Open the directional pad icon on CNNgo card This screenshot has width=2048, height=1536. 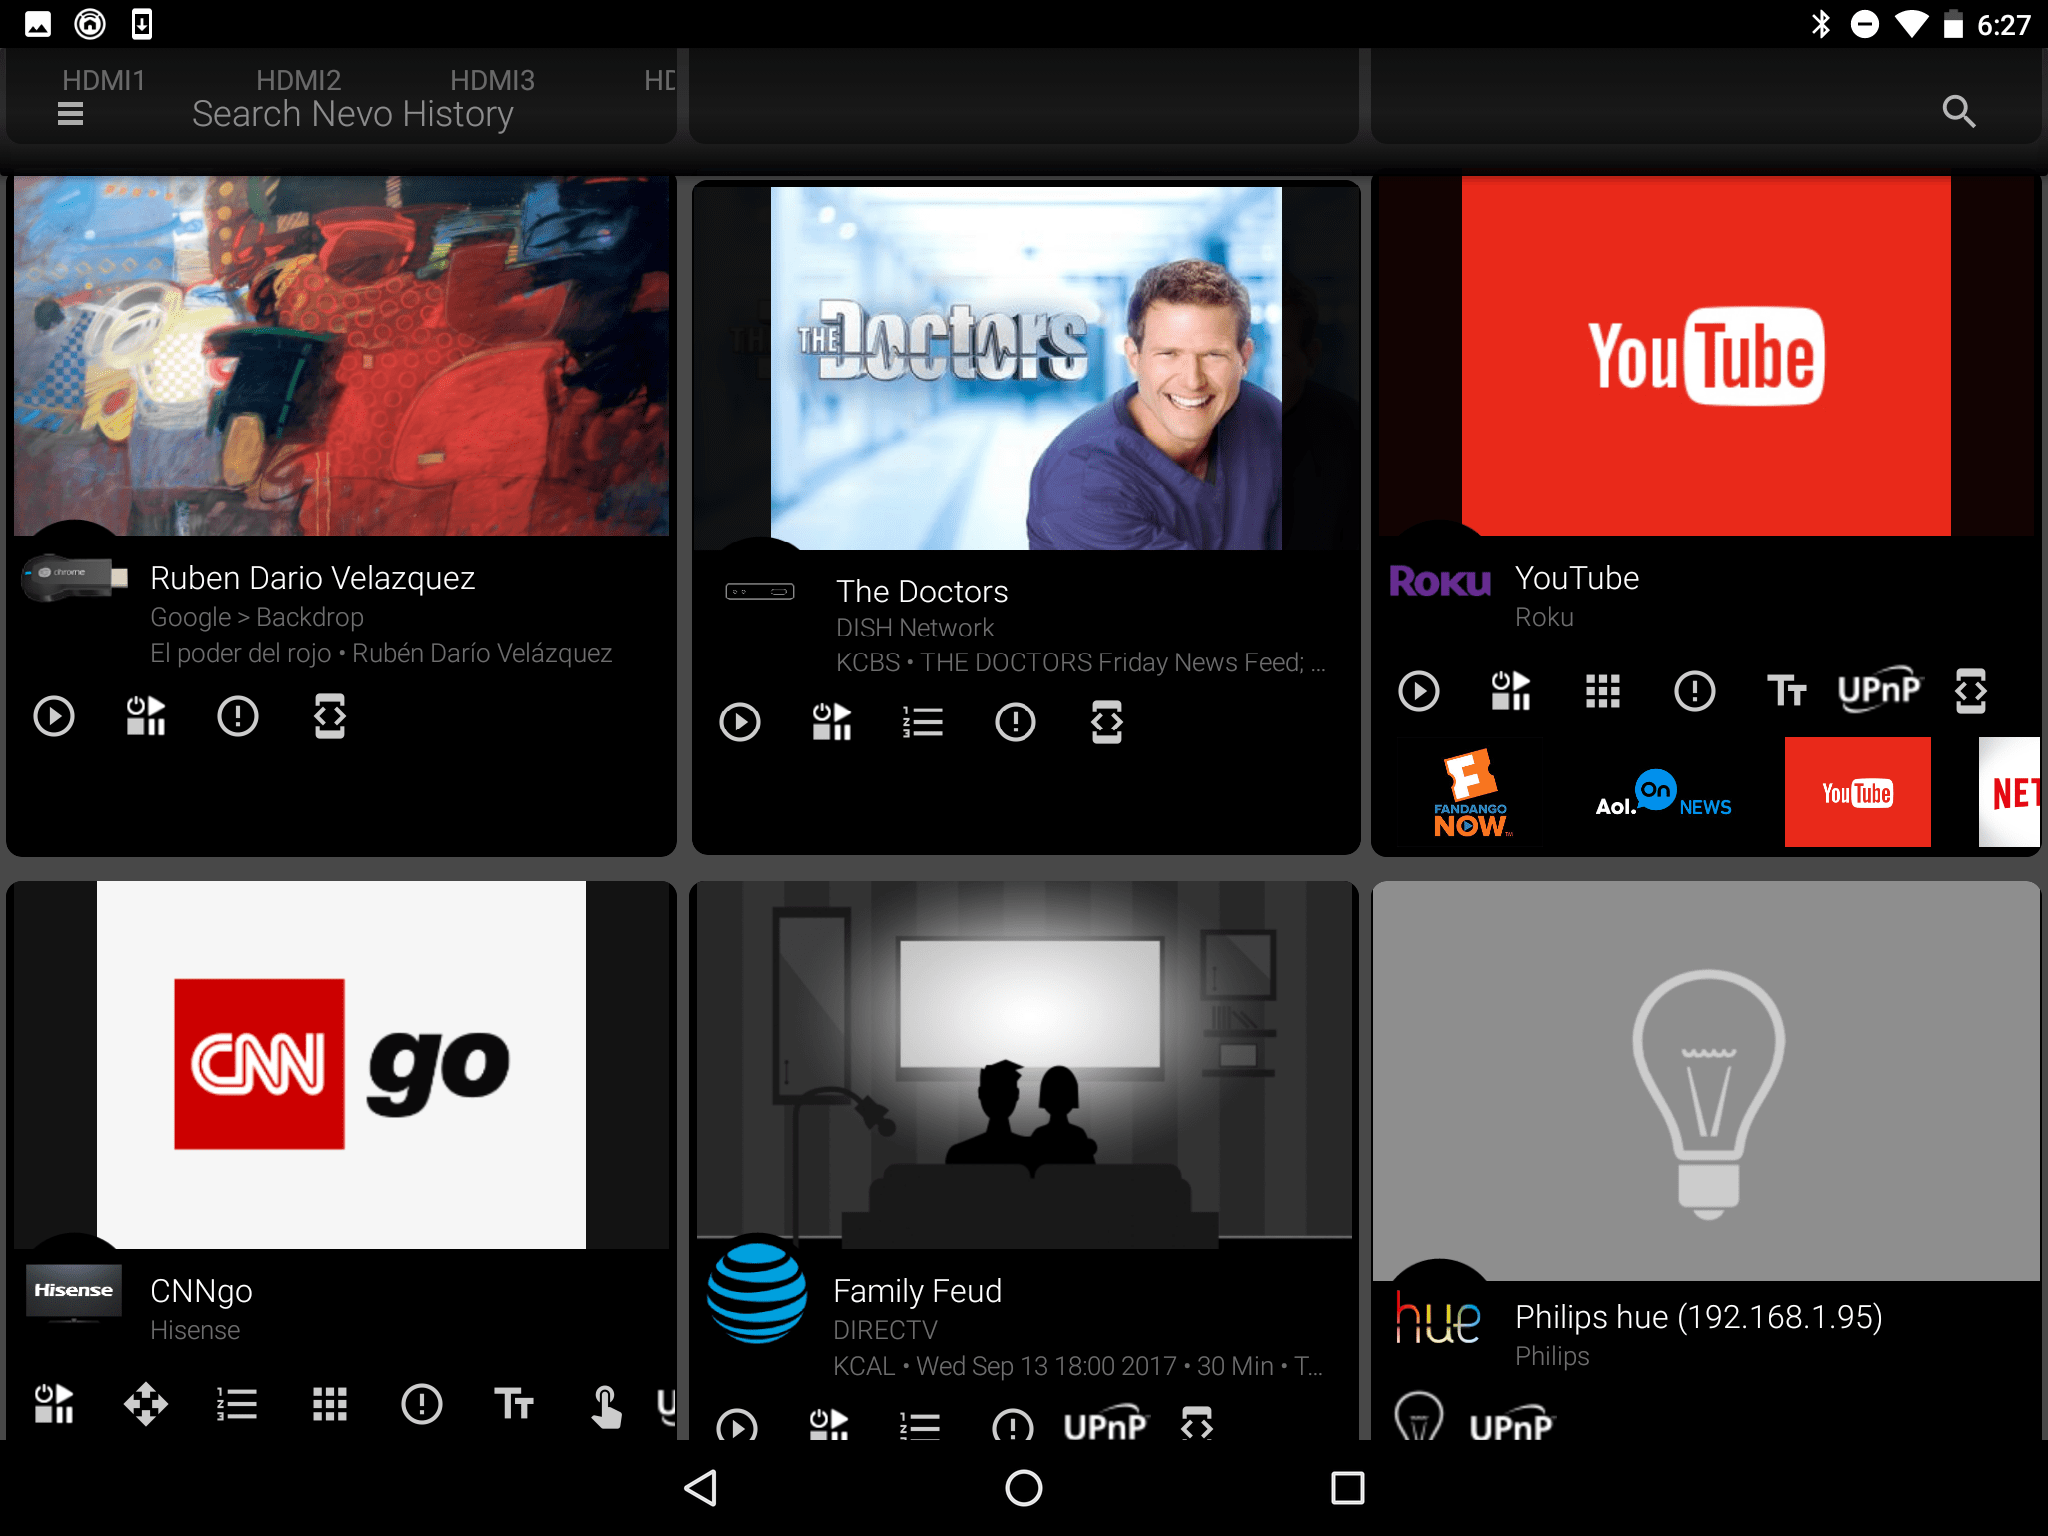[146, 1404]
